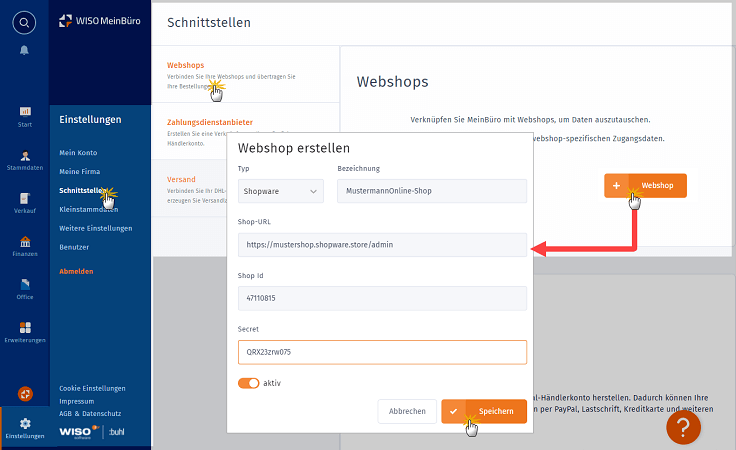Open notifications bell icon

click(24, 50)
